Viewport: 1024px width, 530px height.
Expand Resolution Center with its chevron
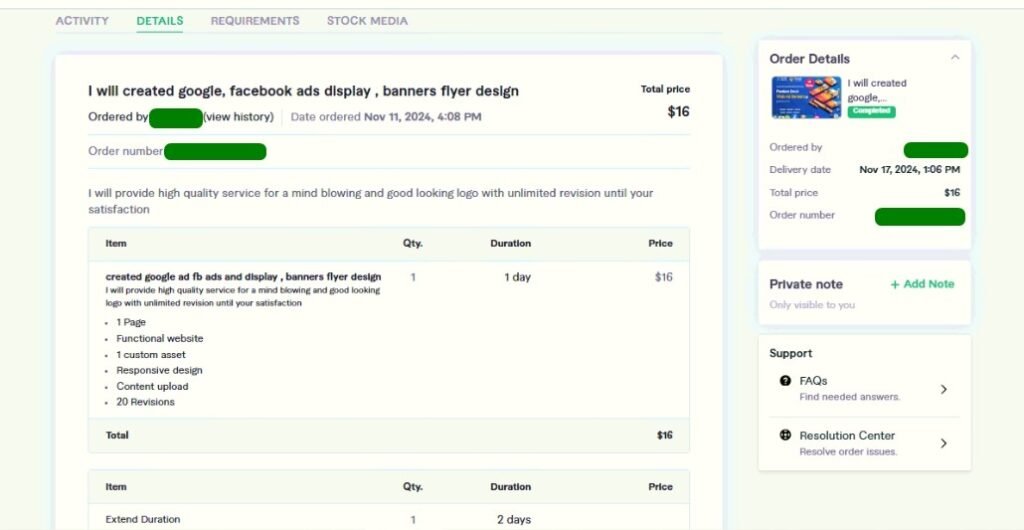[x=943, y=443]
